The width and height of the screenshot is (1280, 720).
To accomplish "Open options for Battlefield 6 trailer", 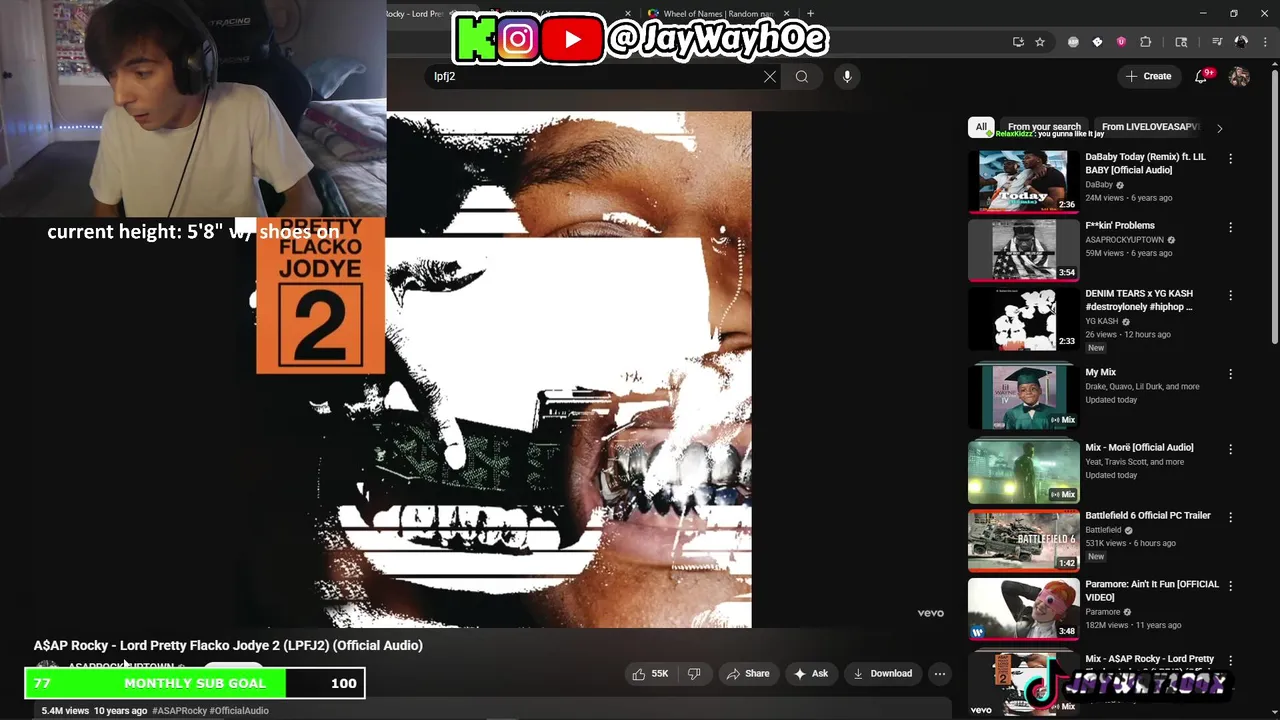I will coord(1230,517).
